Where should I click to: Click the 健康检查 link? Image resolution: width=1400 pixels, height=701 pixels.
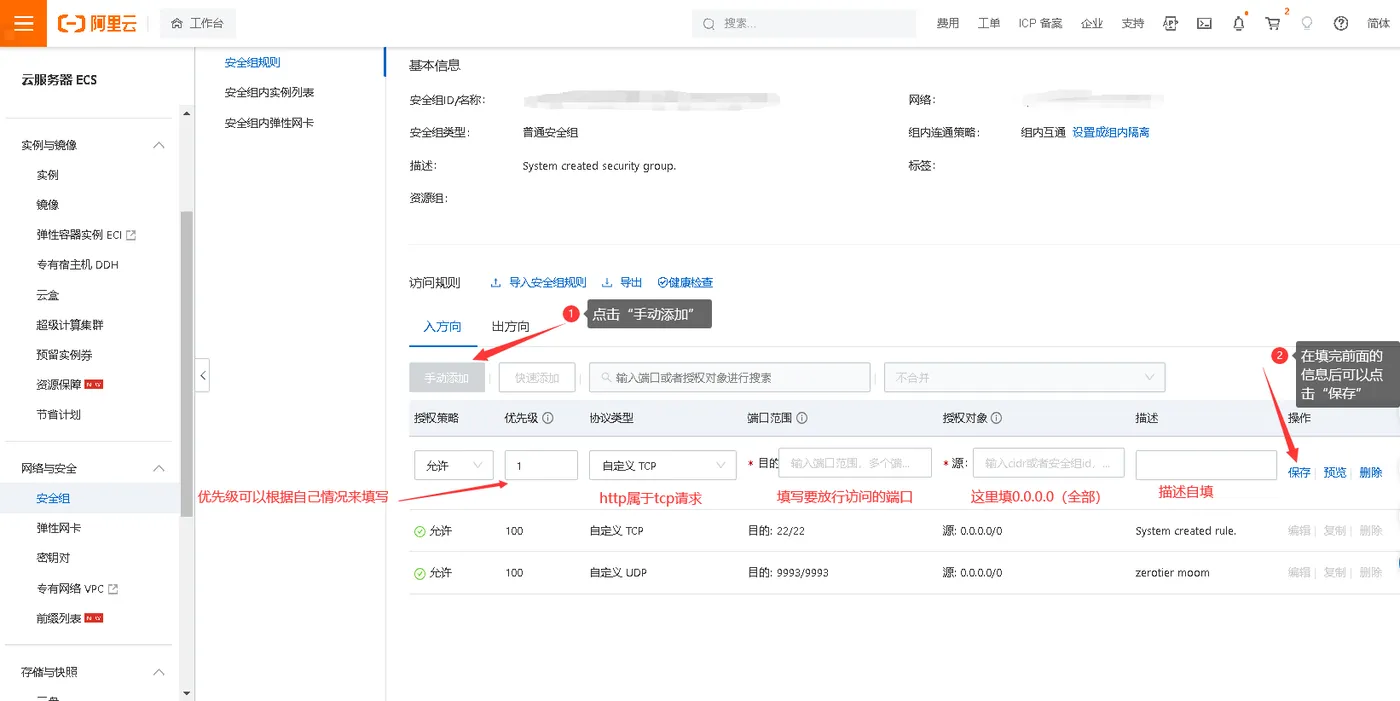pos(685,283)
